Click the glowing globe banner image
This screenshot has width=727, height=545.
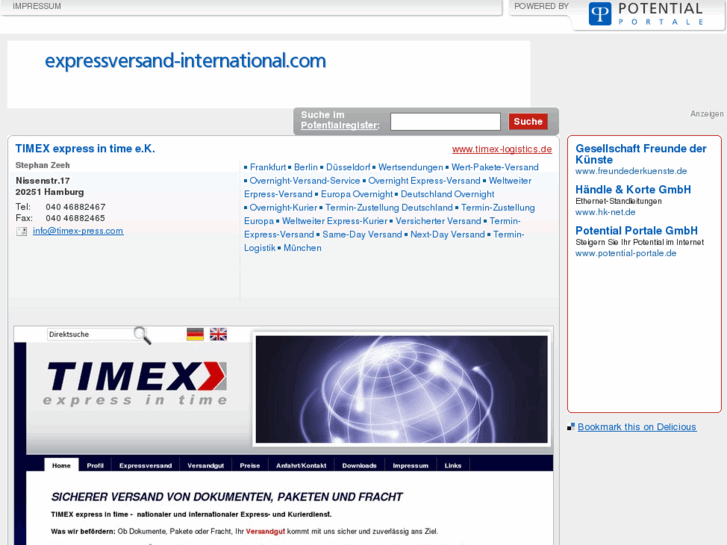pos(402,389)
